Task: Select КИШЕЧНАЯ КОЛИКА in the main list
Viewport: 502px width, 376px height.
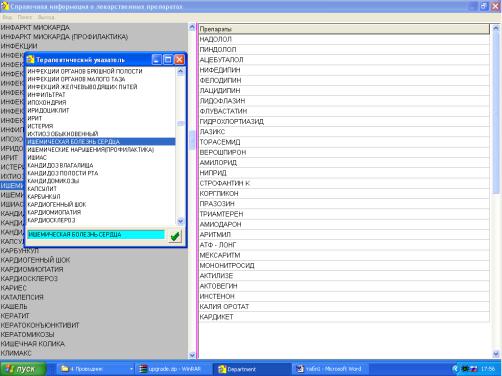Action: point(94,344)
